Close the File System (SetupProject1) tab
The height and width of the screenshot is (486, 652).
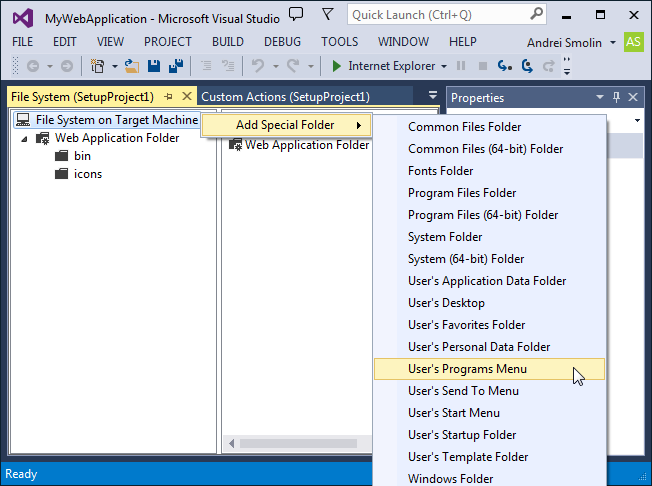click(x=187, y=96)
